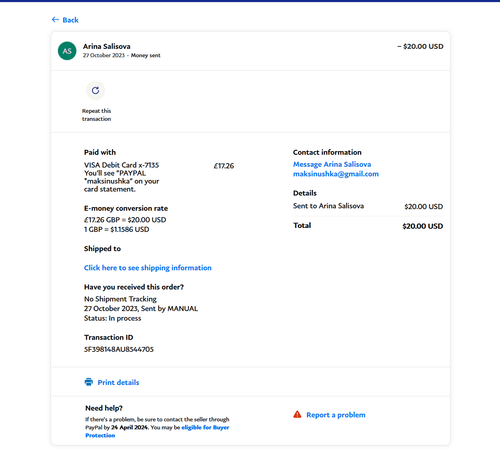Open the Print details link
Viewport: 500px width, 473px height.
point(118,382)
